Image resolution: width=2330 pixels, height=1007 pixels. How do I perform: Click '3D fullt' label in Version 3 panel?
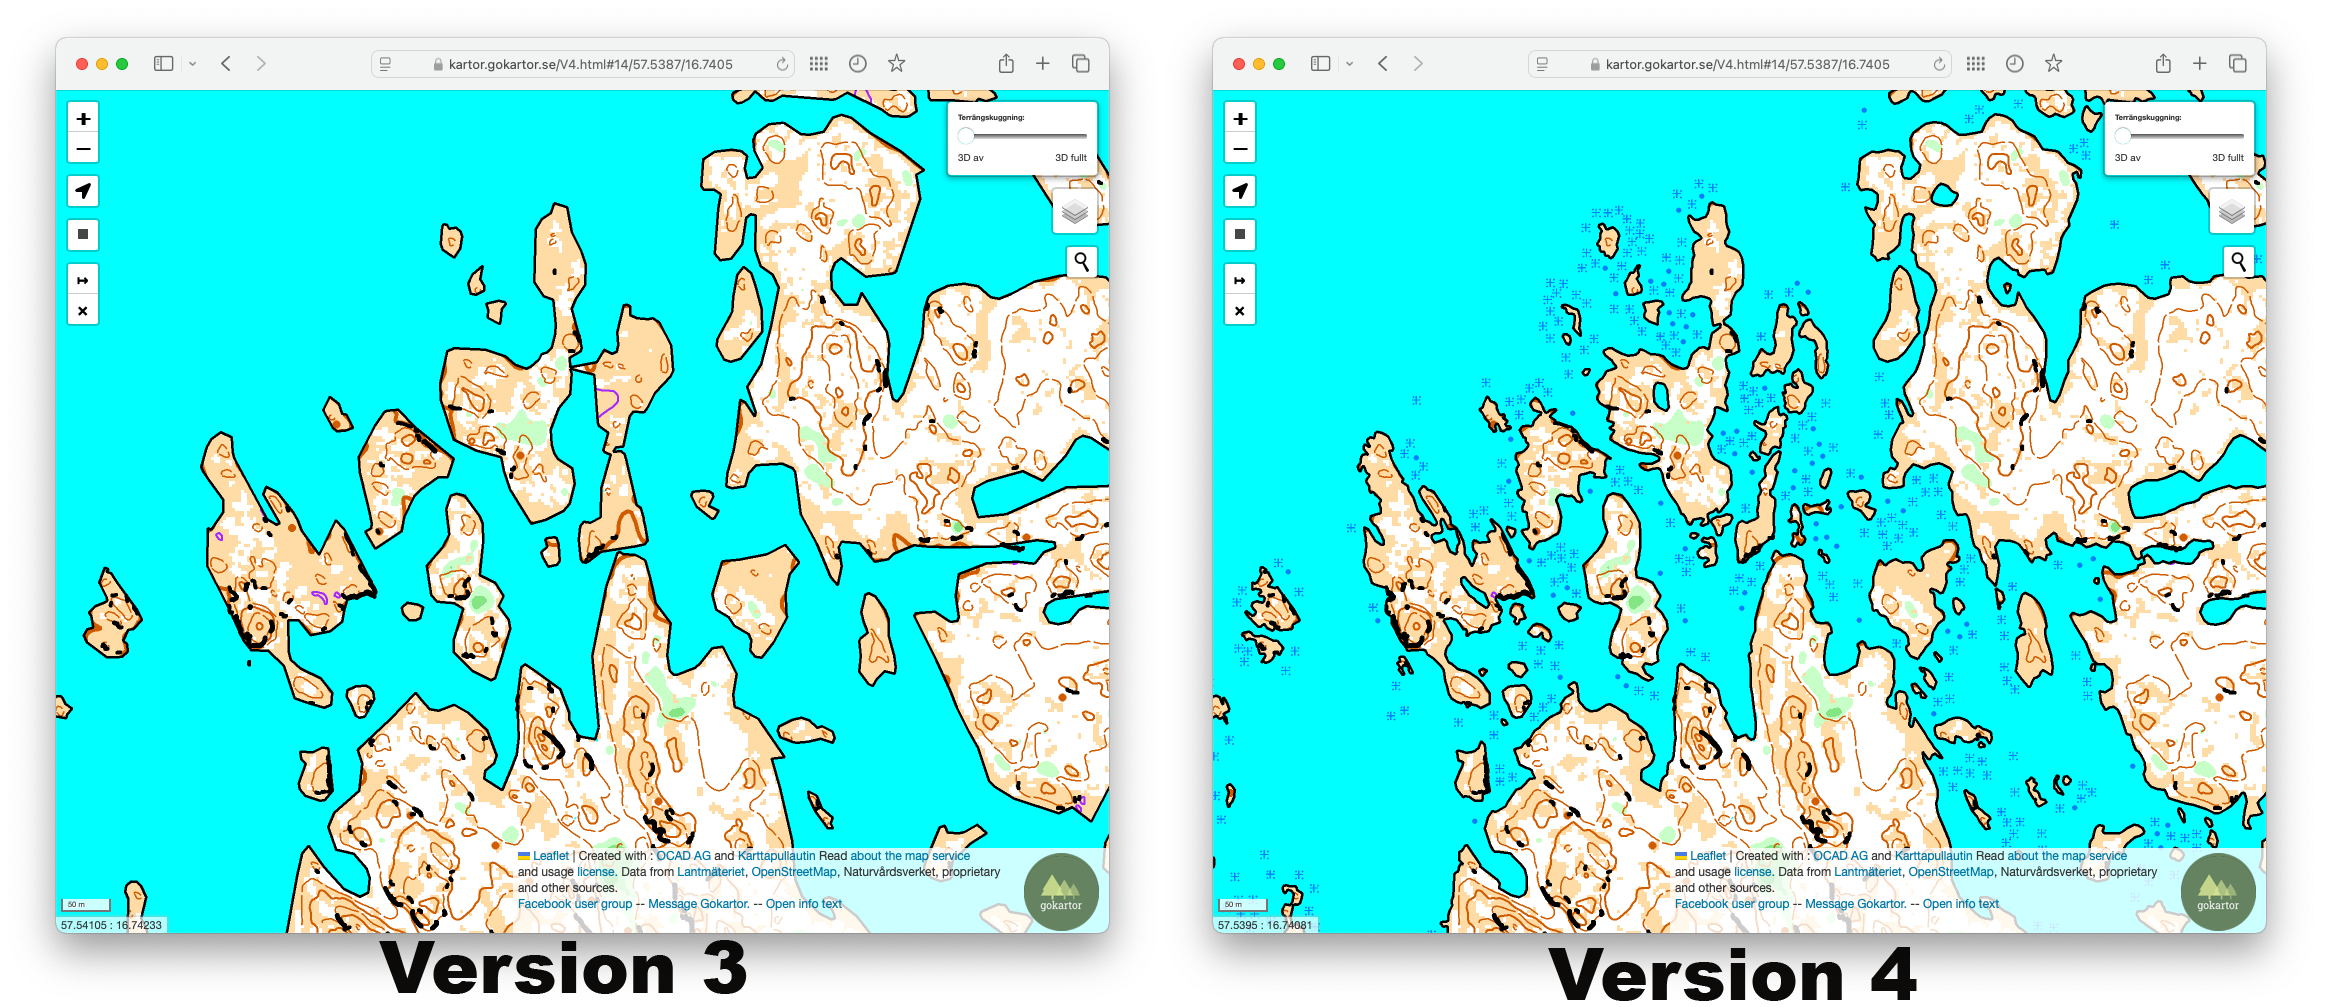coord(1071,158)
